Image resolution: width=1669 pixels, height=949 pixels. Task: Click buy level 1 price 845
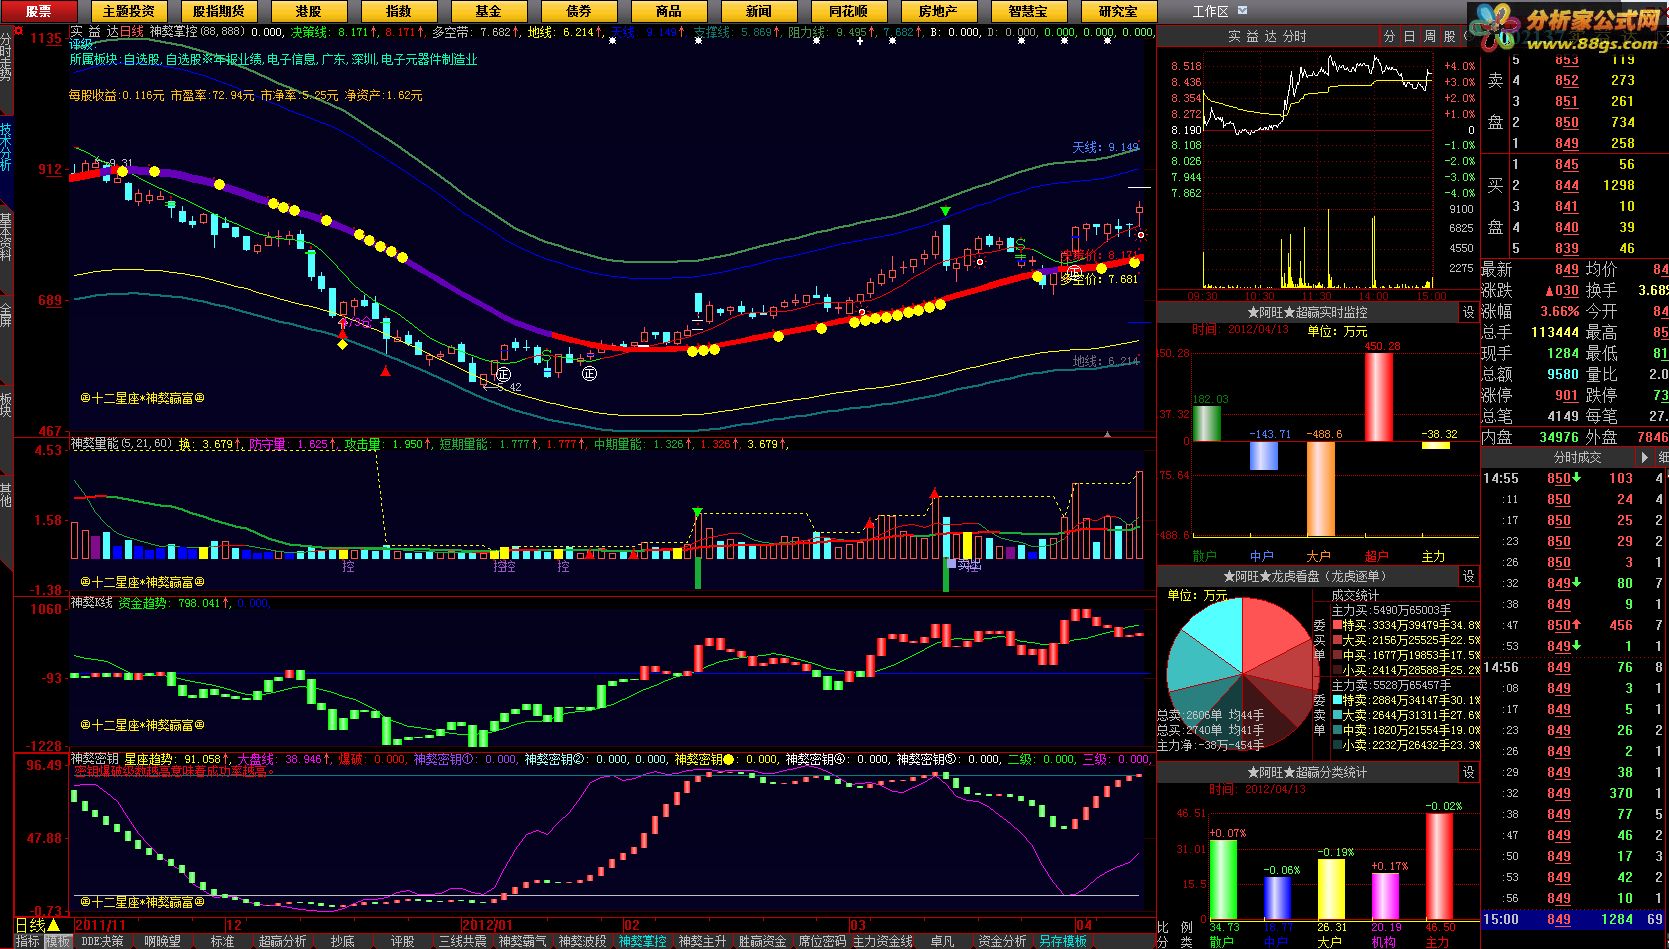coord(1566,164)
